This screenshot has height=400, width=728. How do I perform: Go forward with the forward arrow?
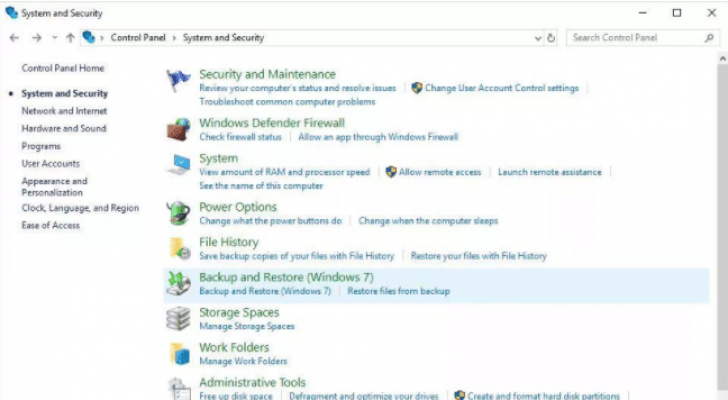tap(37, 38)
